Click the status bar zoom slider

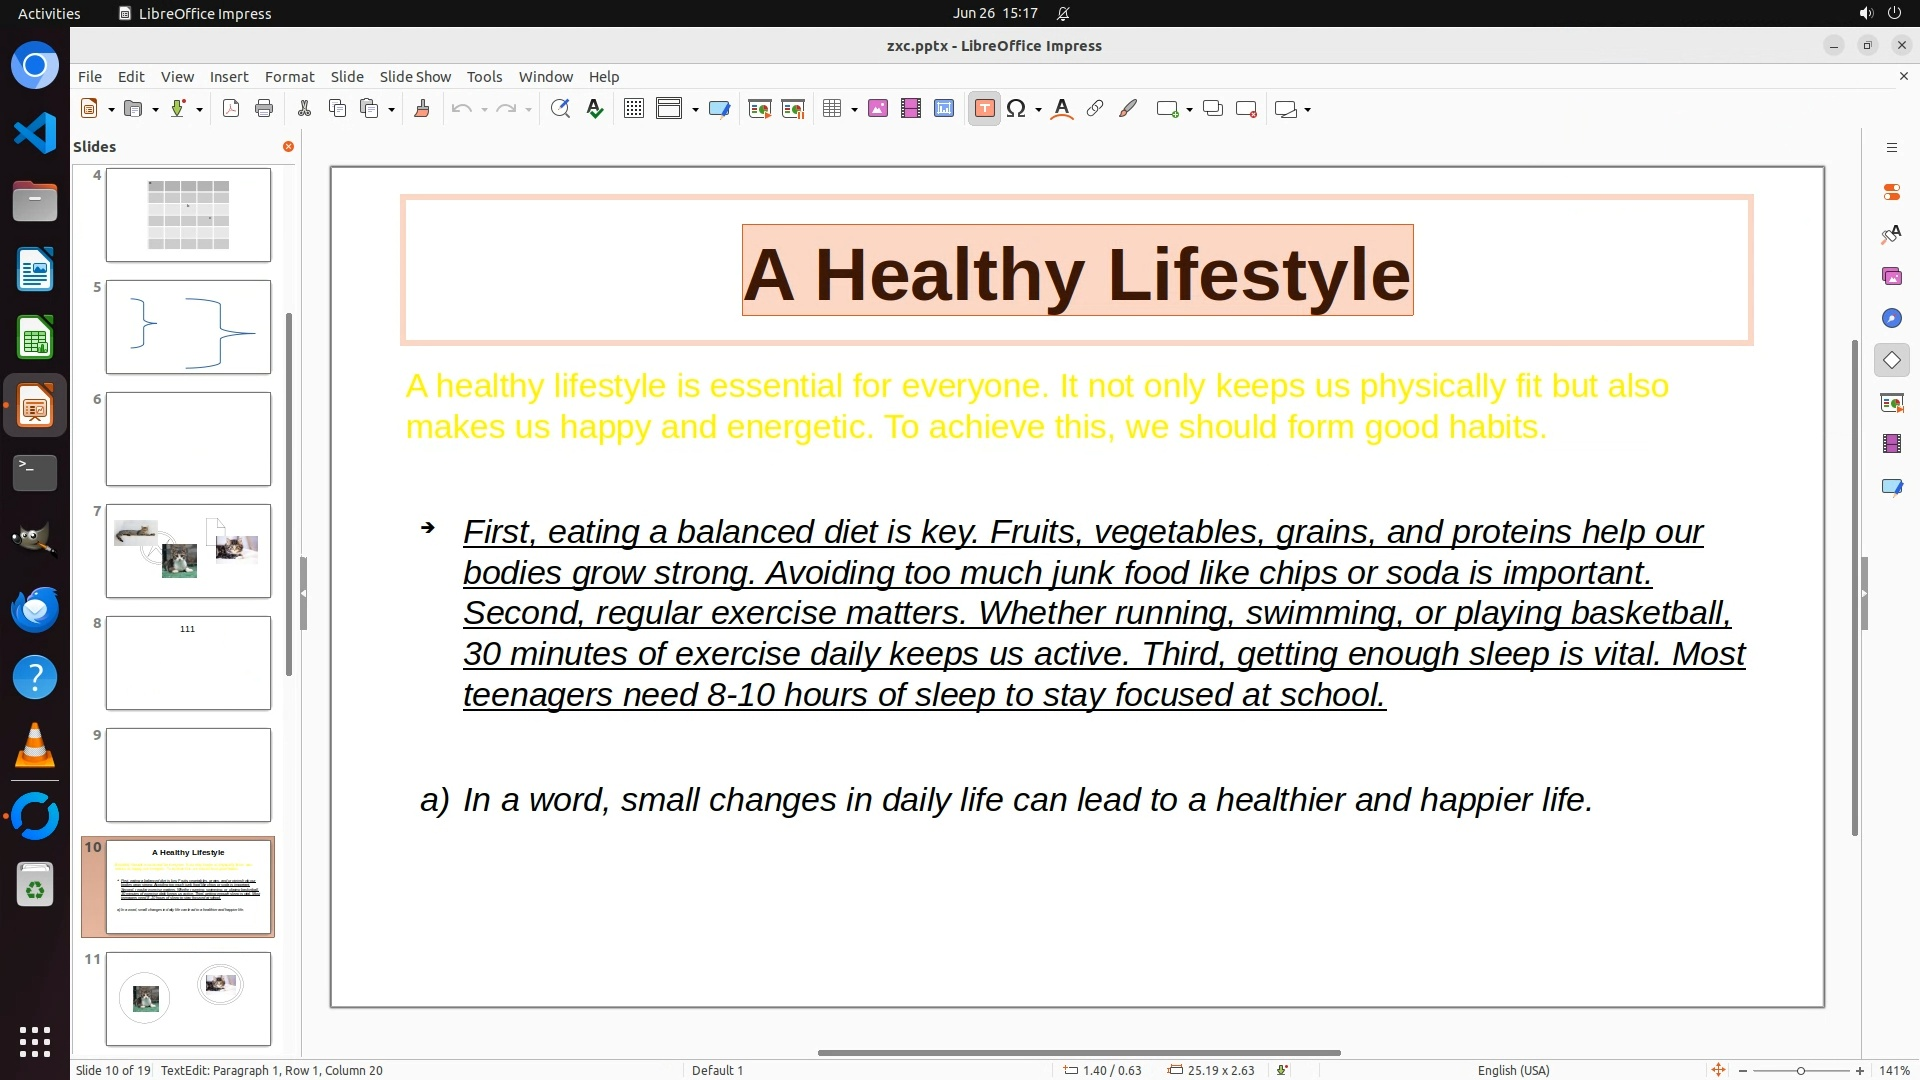(1800, 1070)
